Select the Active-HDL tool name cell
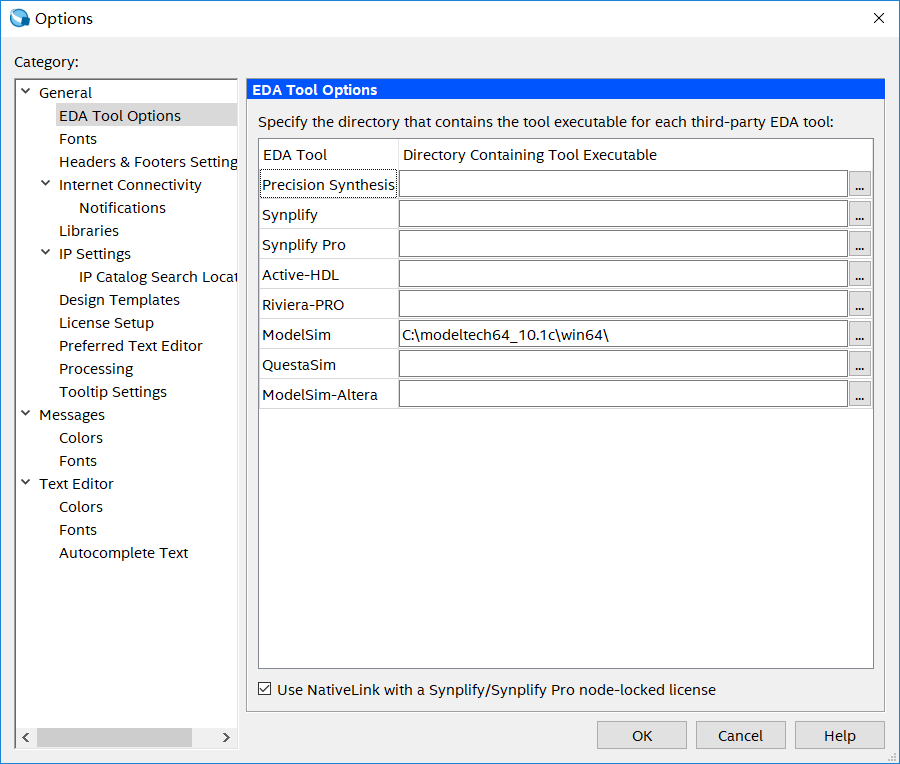Screen dimensions: 900x764 pos(328,274)
